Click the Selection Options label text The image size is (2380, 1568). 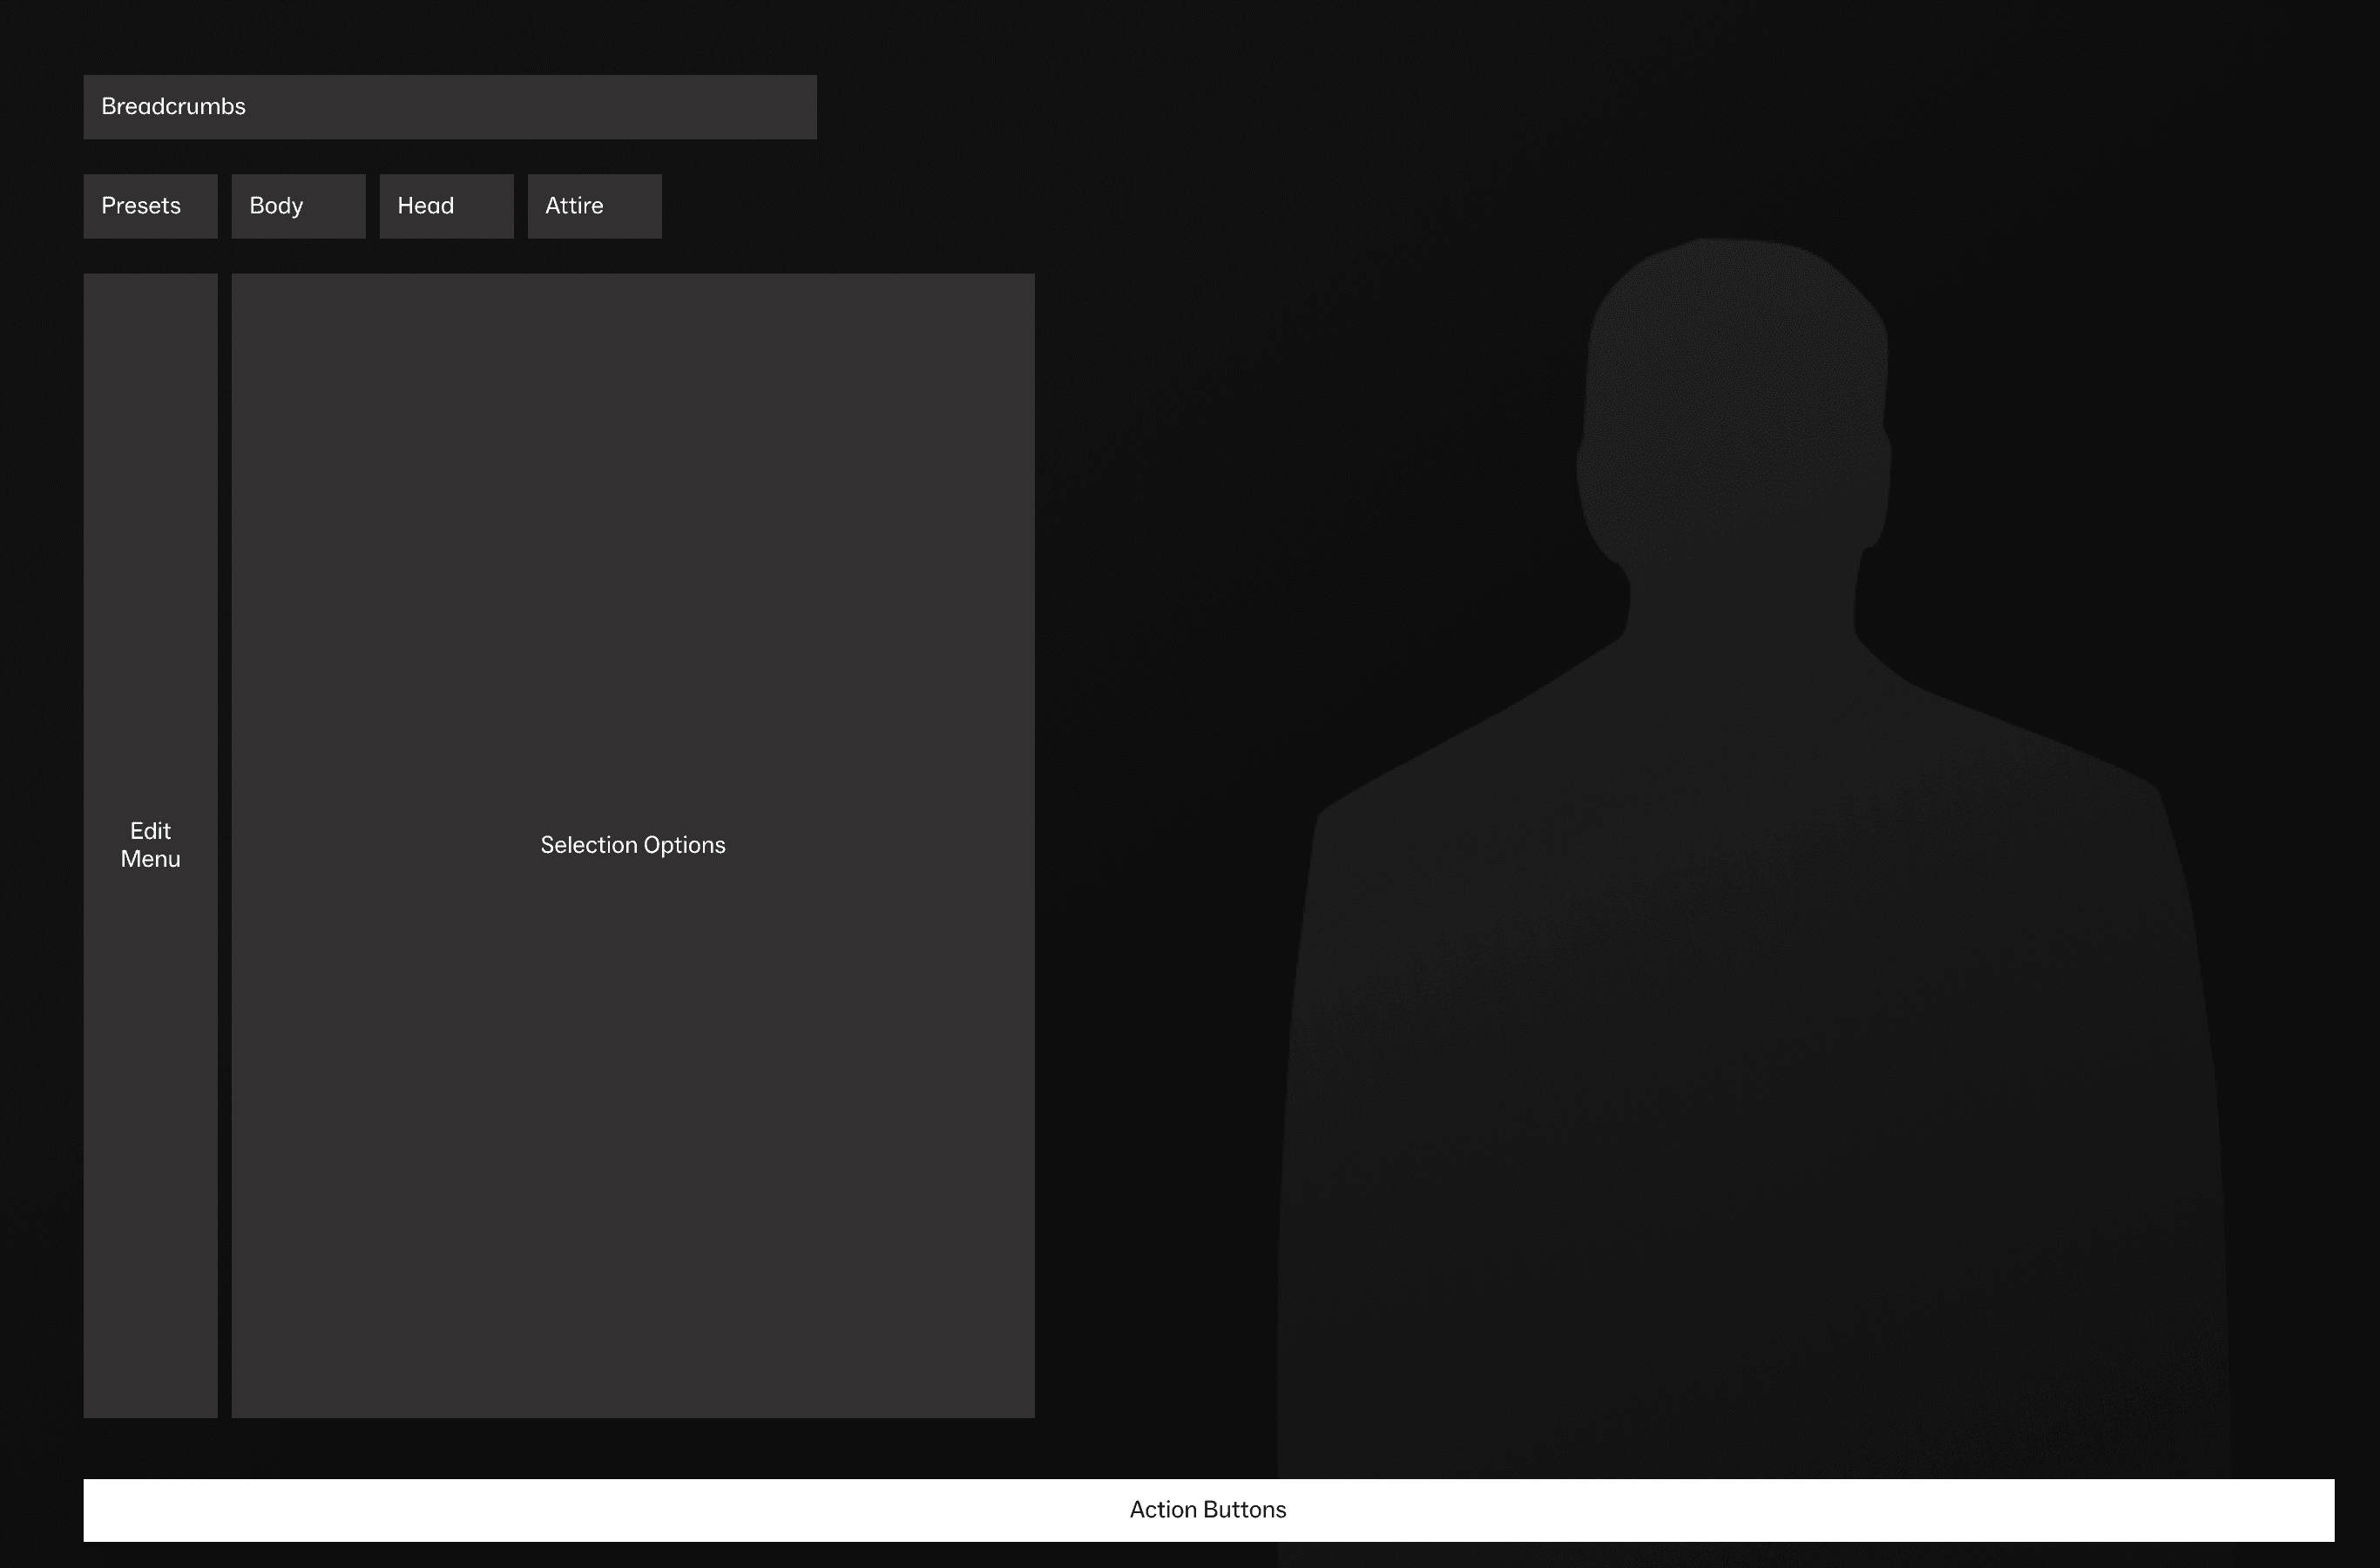[633, 845]
